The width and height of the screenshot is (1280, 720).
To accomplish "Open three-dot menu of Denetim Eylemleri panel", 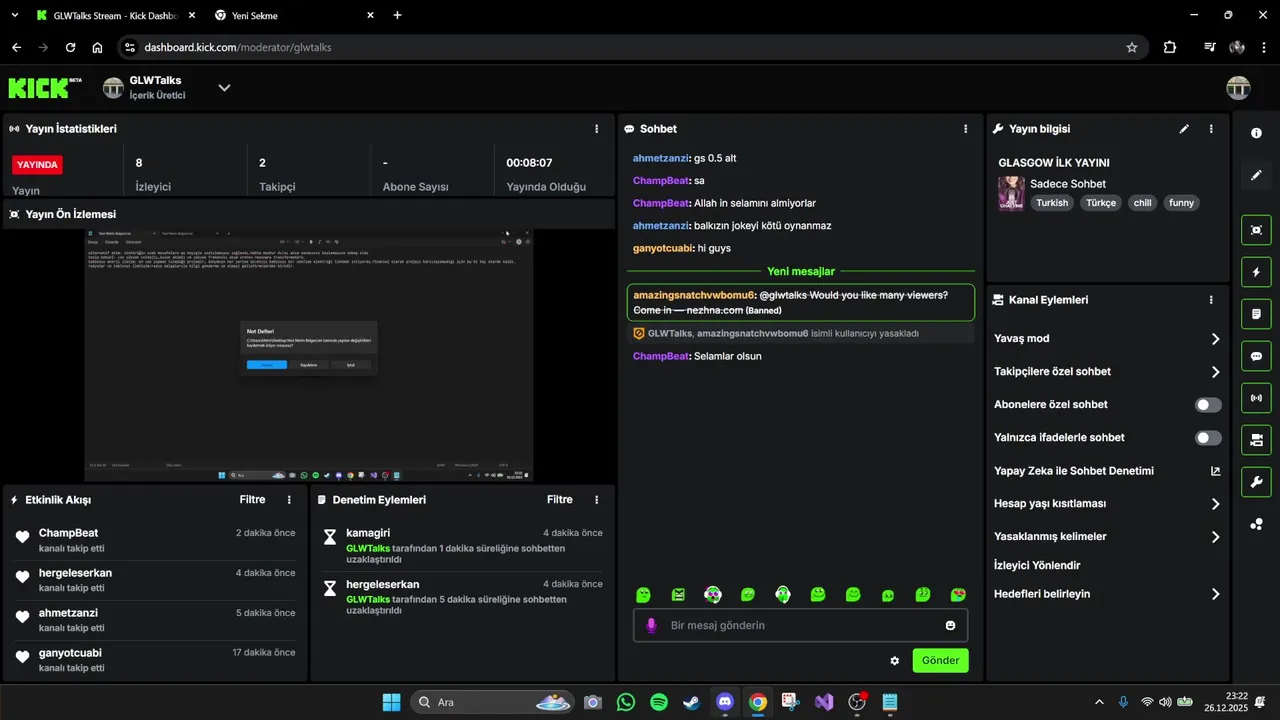I will pos(597,499).
